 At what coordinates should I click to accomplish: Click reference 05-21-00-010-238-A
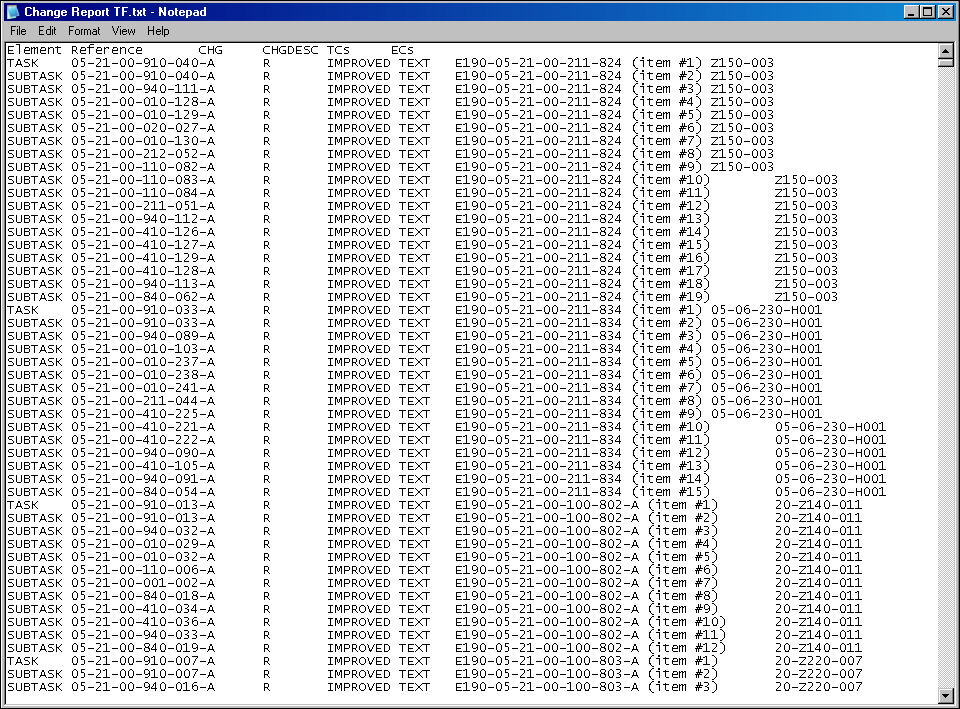143,375
